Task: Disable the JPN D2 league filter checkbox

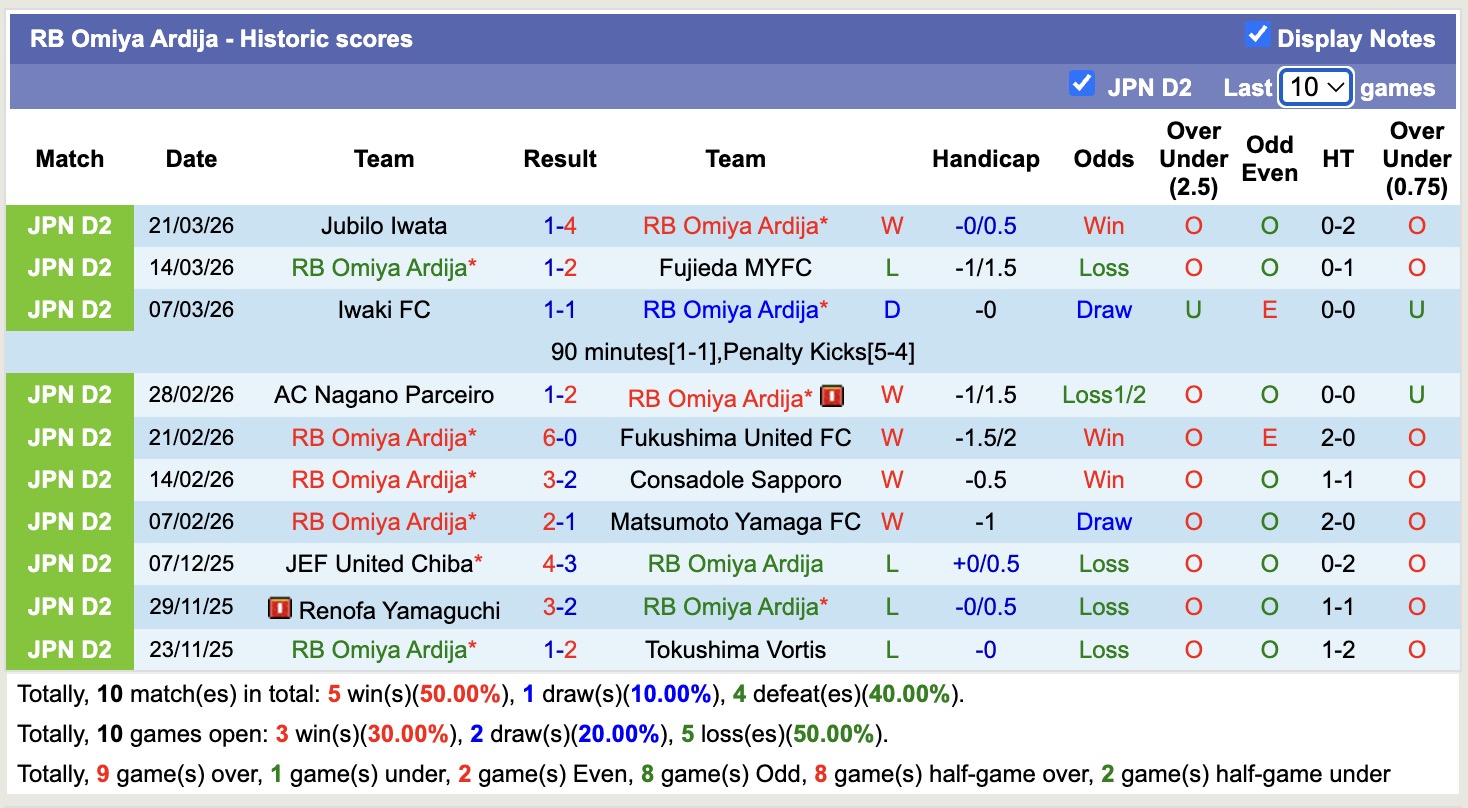Action: click(x=1081, y=85)
